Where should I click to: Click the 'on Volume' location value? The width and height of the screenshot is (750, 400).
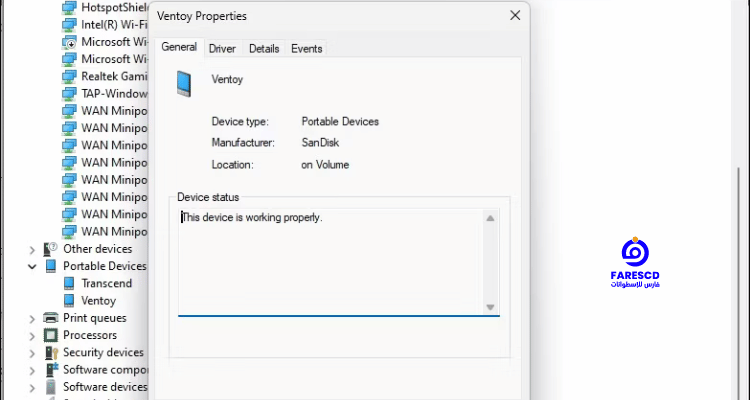(x=325, y=165)
